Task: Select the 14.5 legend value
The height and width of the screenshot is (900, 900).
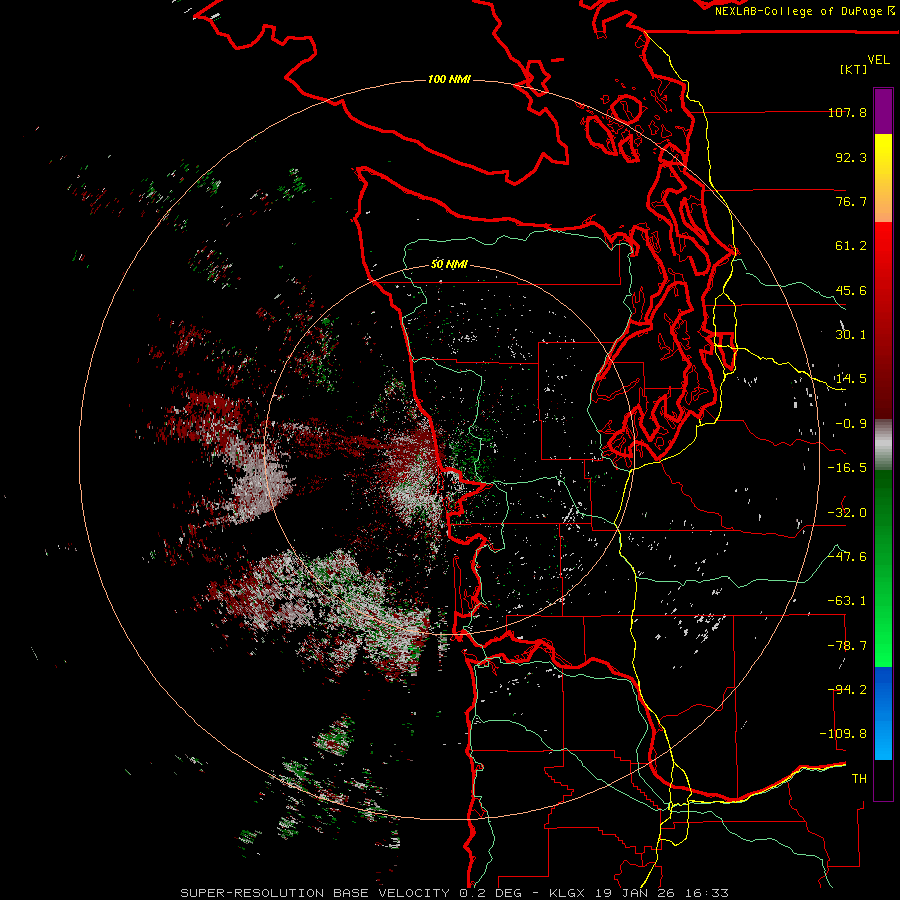Action: click(851, 379)
